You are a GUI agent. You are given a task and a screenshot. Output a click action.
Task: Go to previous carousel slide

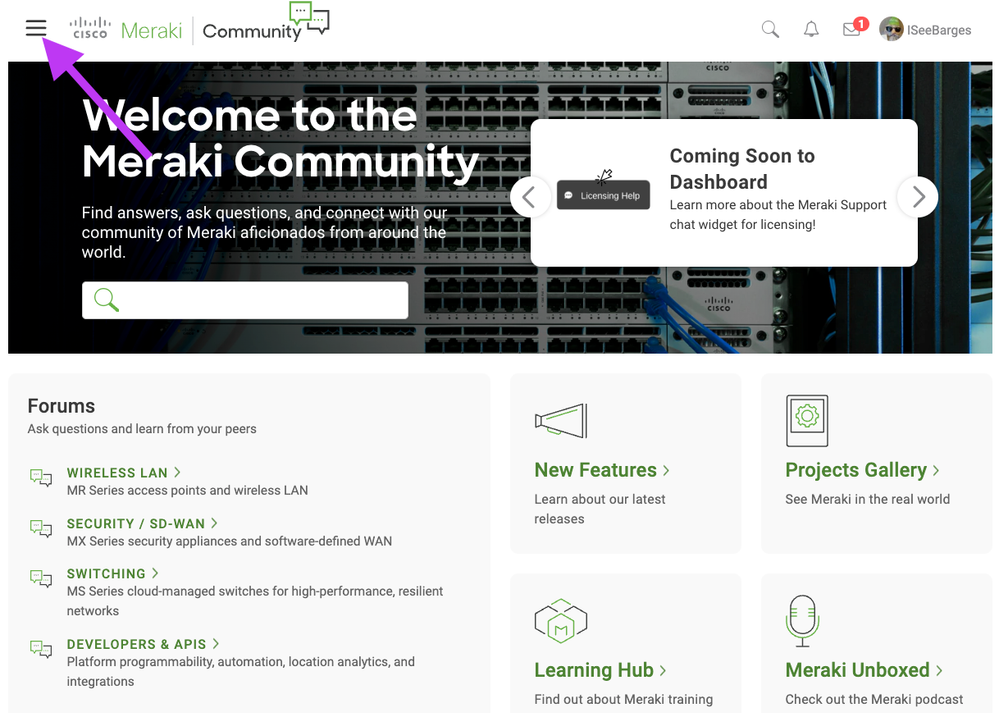[530, 197]
